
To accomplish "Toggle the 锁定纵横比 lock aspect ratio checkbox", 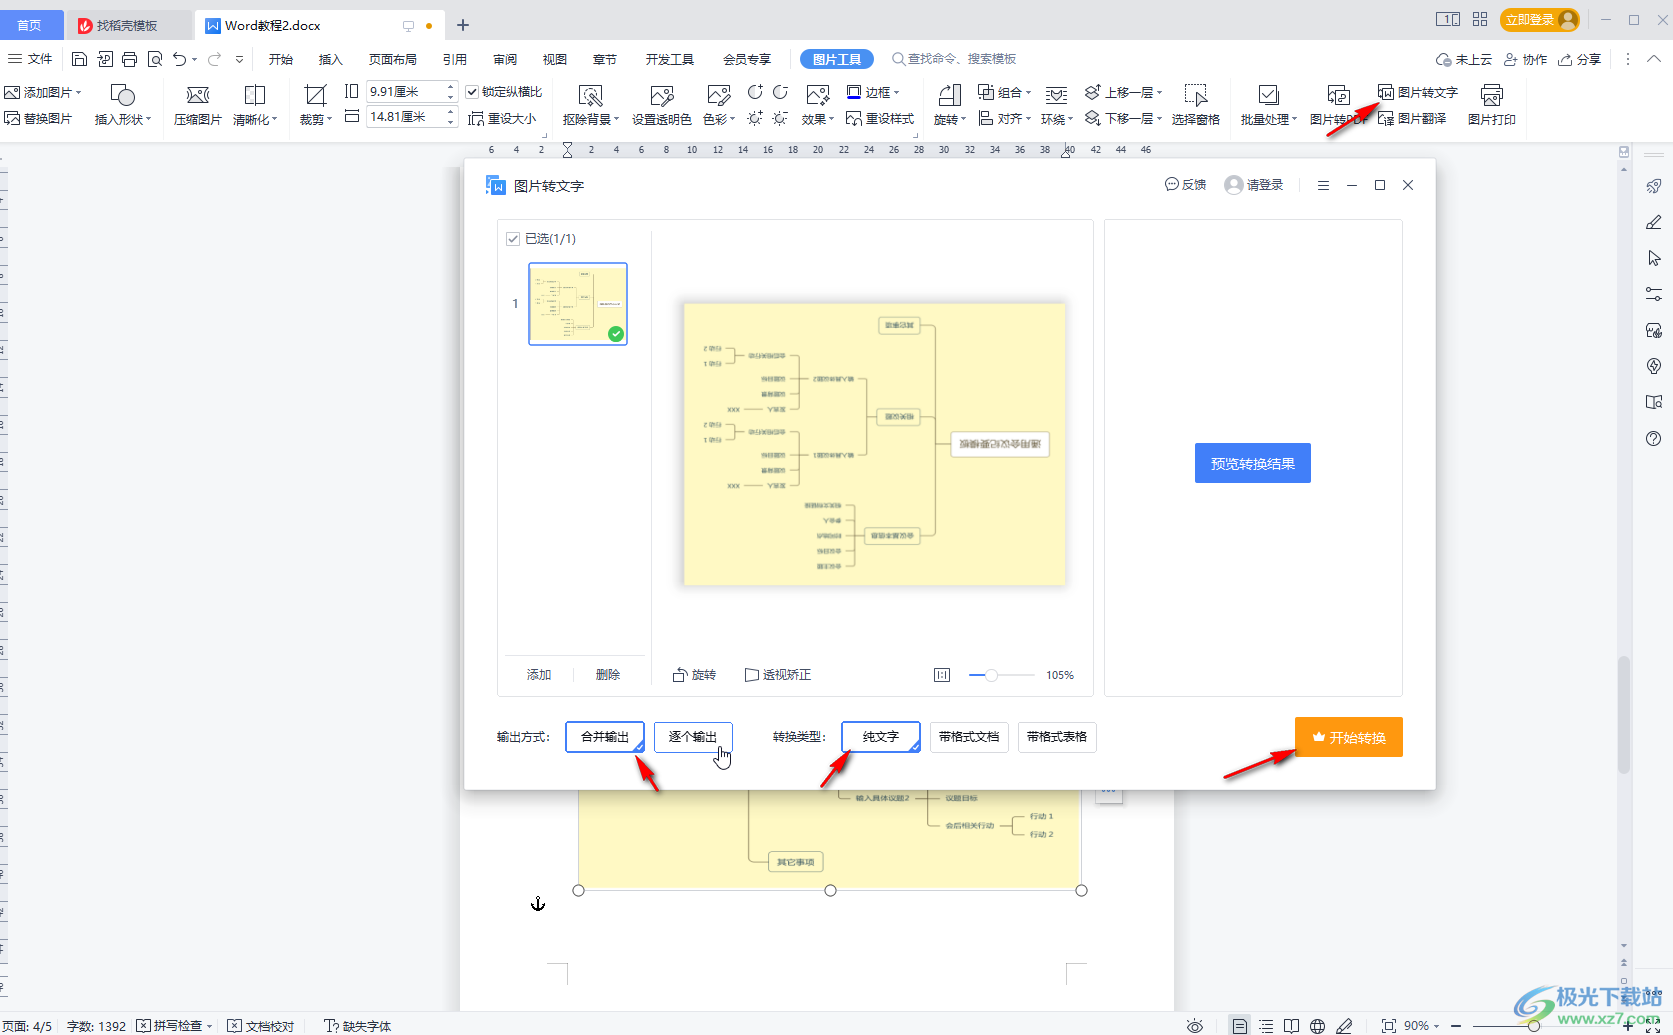I will point(472,92).
